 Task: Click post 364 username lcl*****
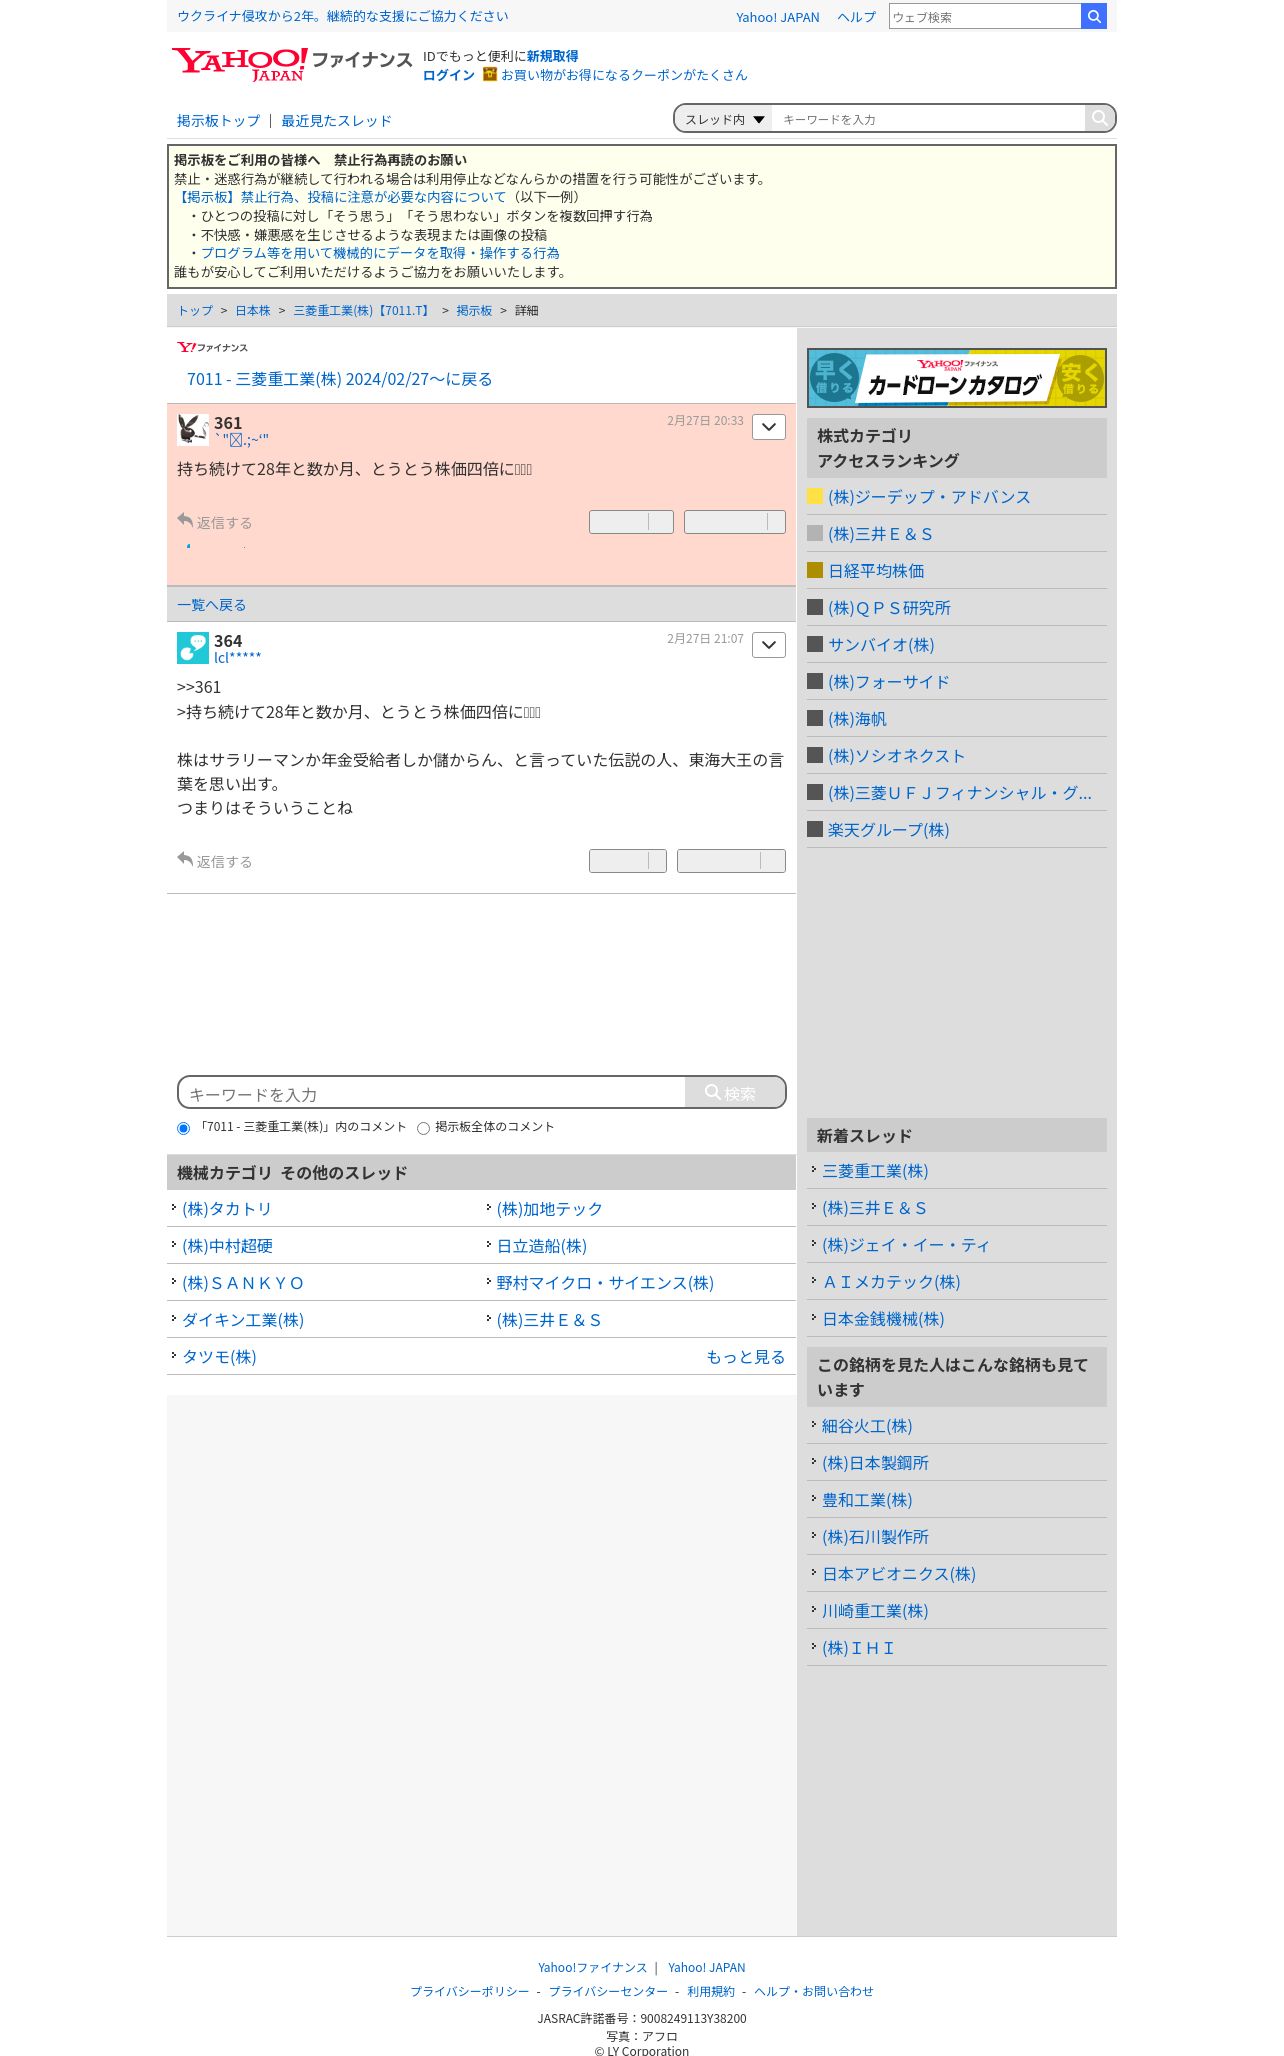[237, 657]
